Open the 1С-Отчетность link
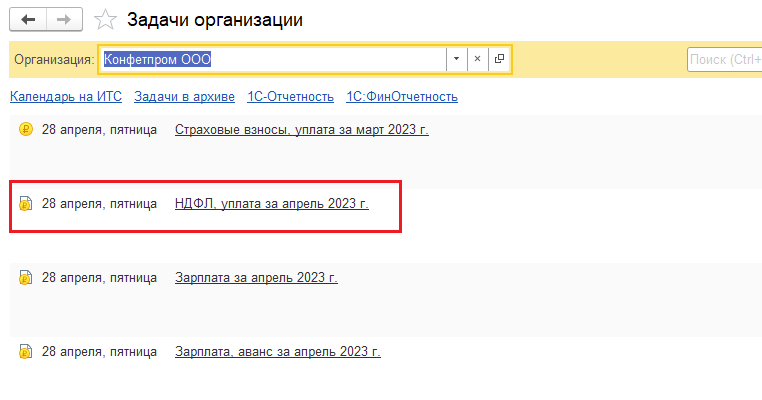762x400 pixels. [x=290, y=97]
